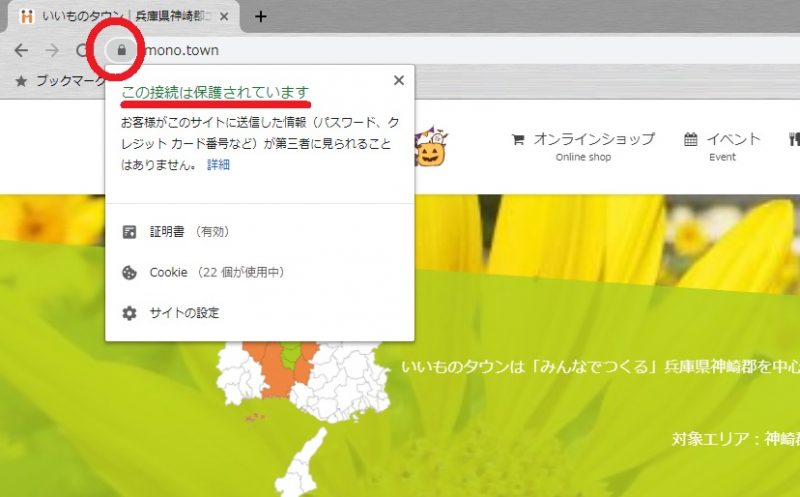
Task: Click the browser forward arrow
Action: 51,50
